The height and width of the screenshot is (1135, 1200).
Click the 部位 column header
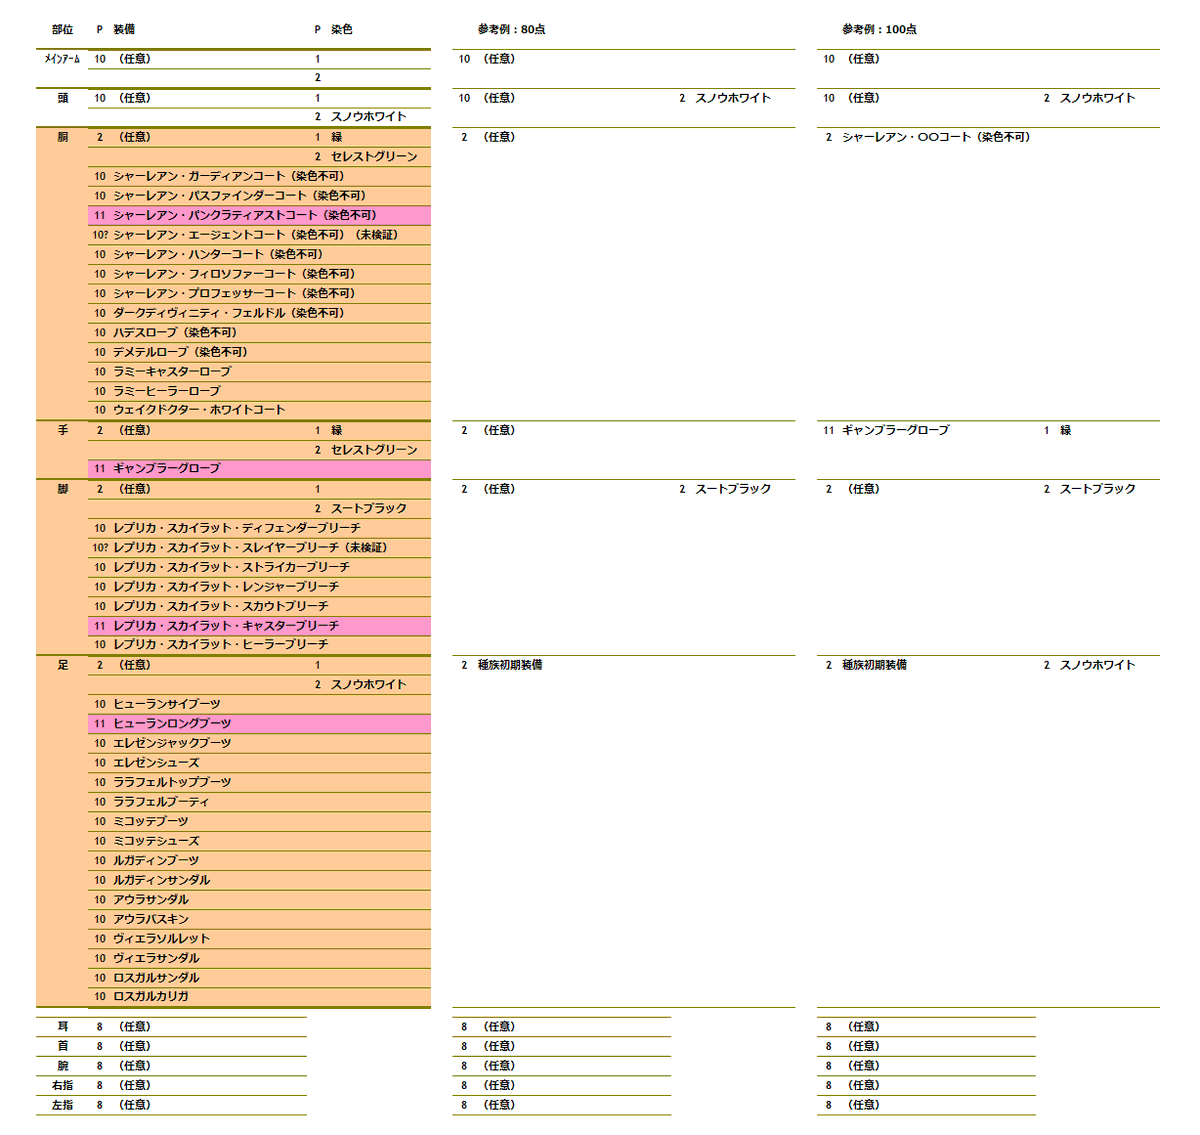(62, 30)
